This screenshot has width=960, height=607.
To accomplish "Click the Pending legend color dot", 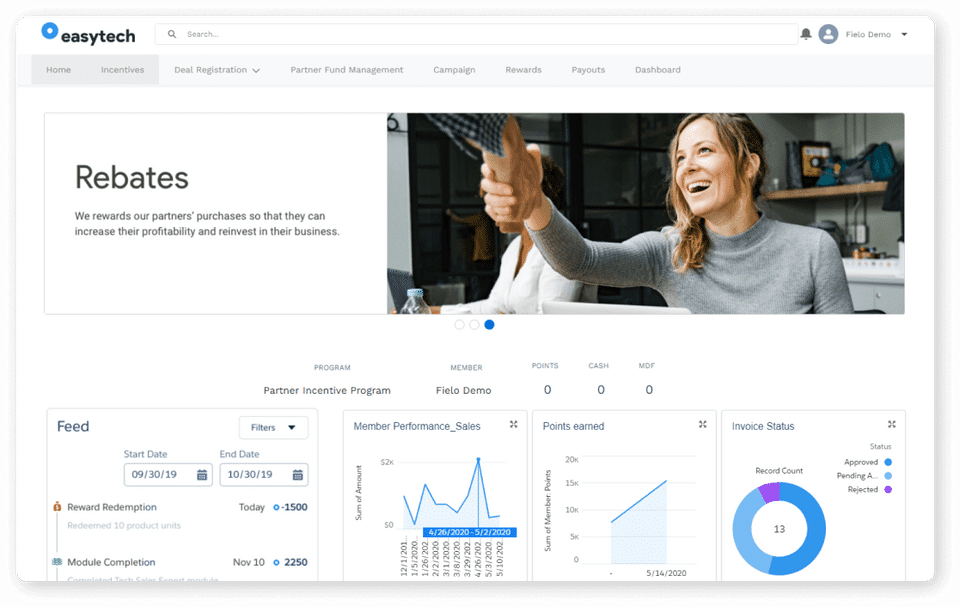I will tap(888, 475).
